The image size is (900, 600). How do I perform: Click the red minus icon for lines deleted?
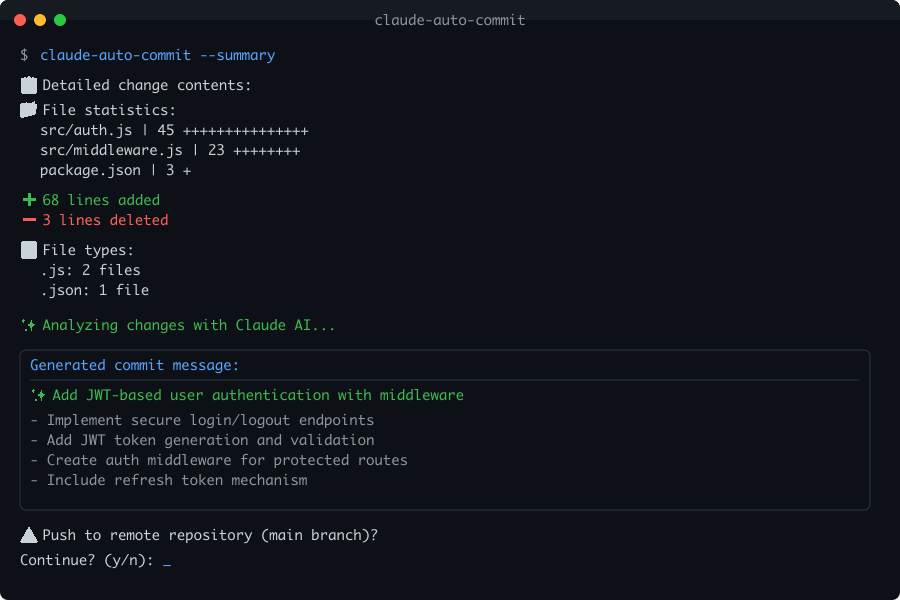point(29,219)
